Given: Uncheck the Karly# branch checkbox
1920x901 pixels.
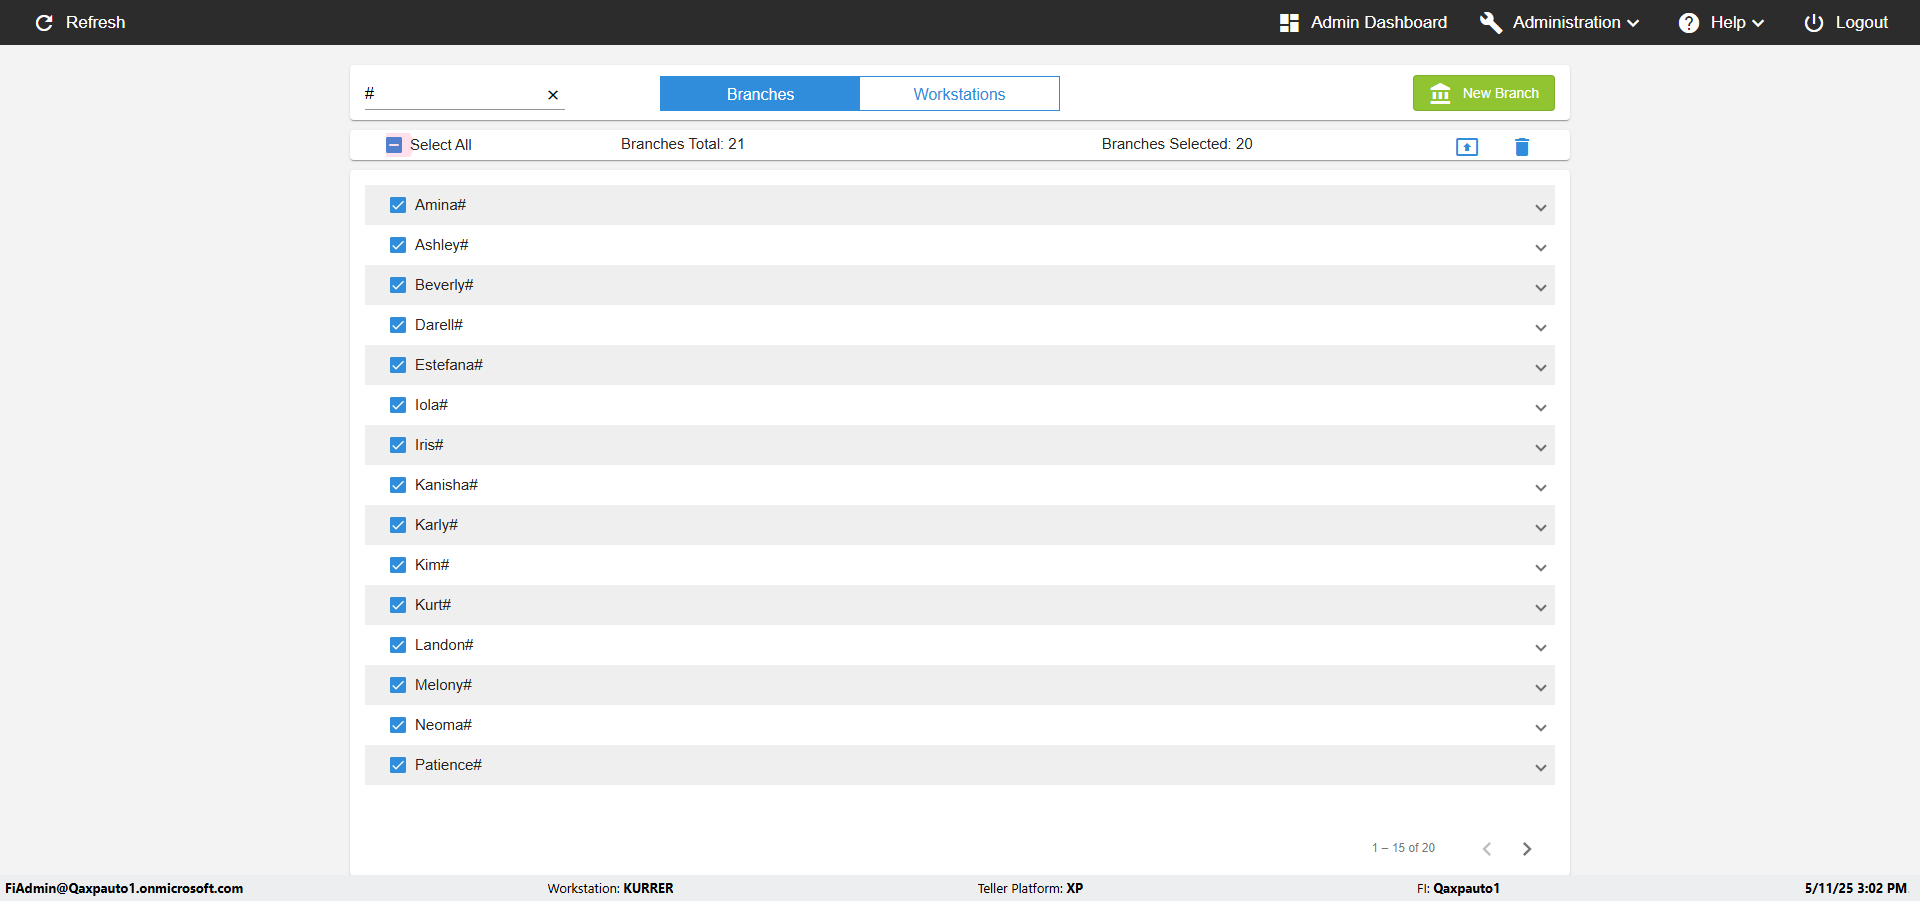Looking at the screenshot, I should click(398, 525).
